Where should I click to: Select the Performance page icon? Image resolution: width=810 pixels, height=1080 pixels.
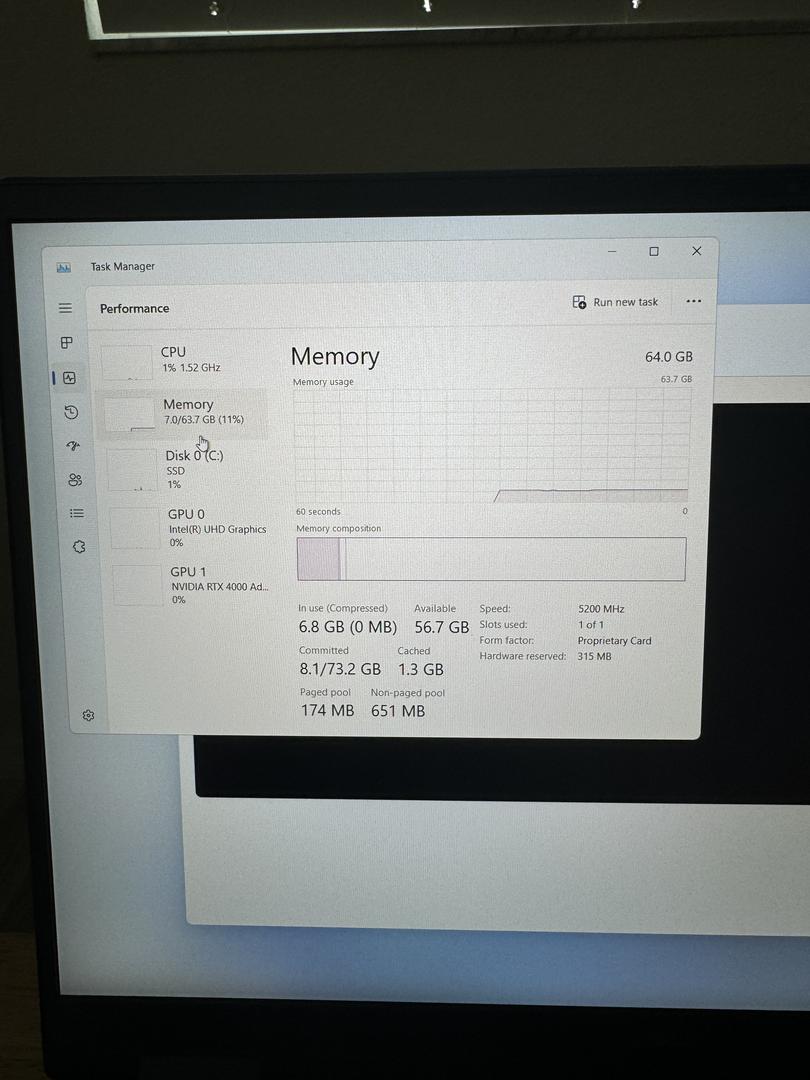point(70,377)
